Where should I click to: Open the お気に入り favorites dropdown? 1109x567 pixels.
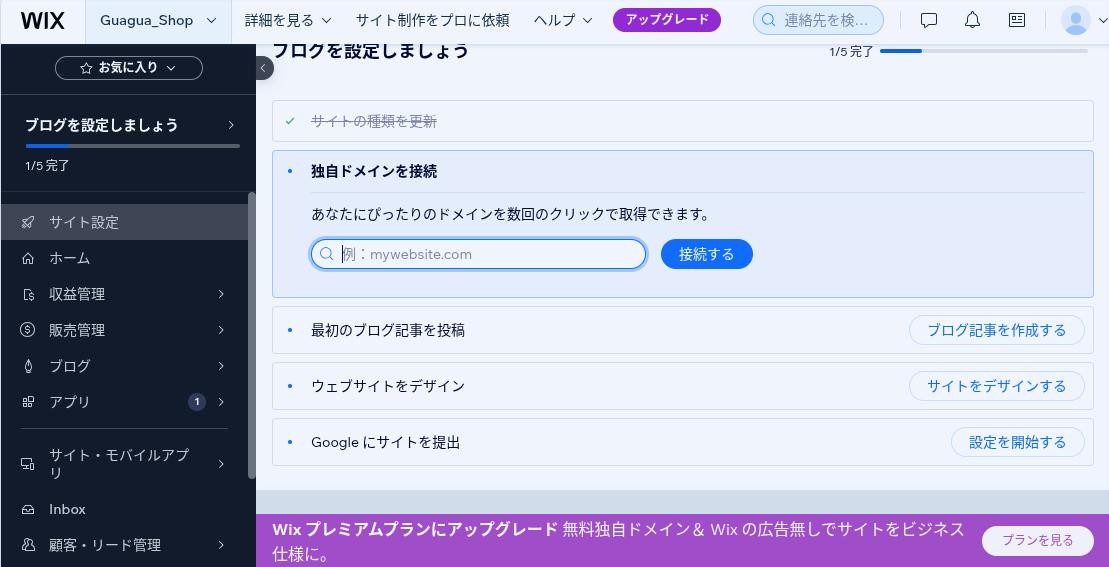[129, 68]
